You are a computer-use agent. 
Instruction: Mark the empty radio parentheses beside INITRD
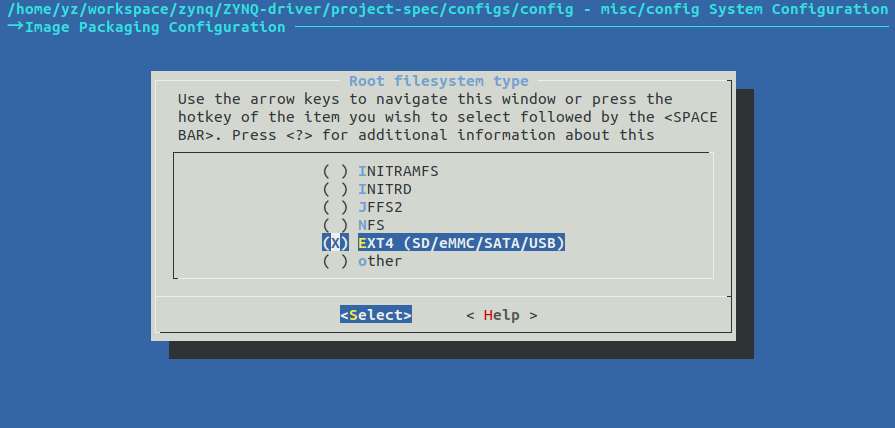pyautogui.click(x=335, y=189)
